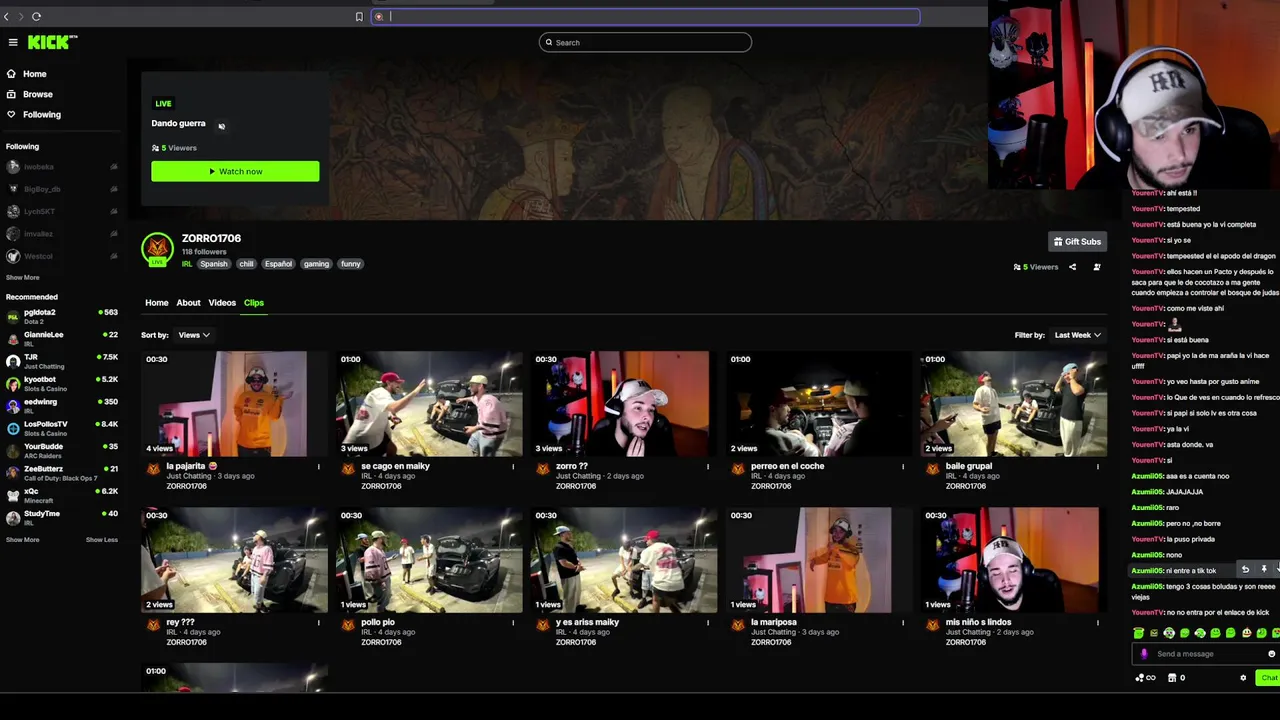This screenshot has width=1280, height=720.
Task: Reload the page in the browser
Action: pyautogui.click(x=36, y=16)
